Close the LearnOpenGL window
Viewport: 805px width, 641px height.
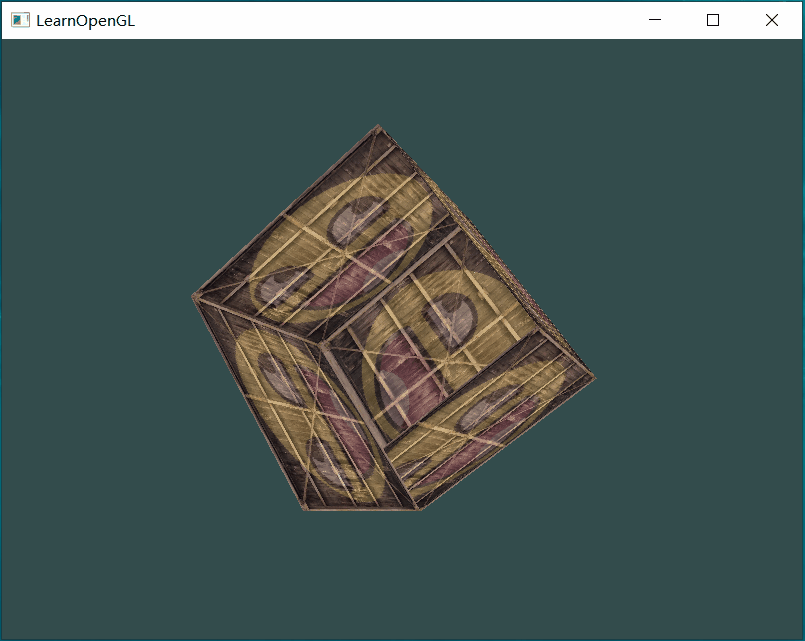772,20
